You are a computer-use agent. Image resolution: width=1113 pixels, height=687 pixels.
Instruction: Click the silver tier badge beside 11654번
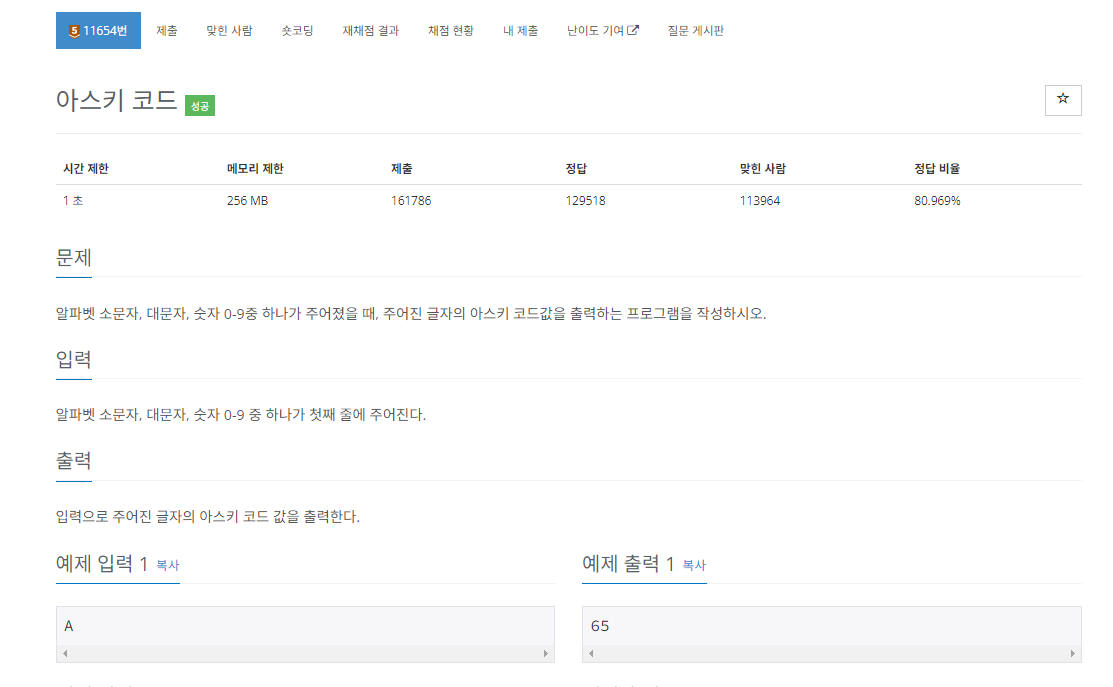(74, 31)
